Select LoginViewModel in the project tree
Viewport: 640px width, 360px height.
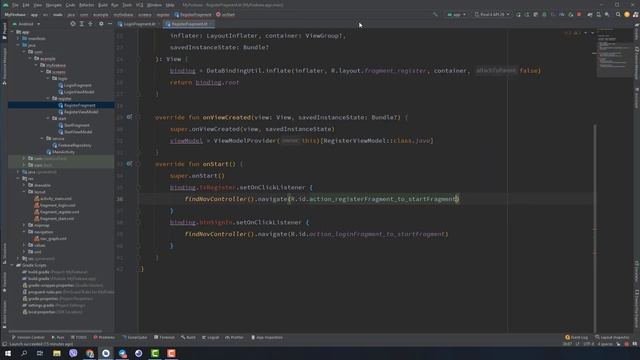(79, 92)
